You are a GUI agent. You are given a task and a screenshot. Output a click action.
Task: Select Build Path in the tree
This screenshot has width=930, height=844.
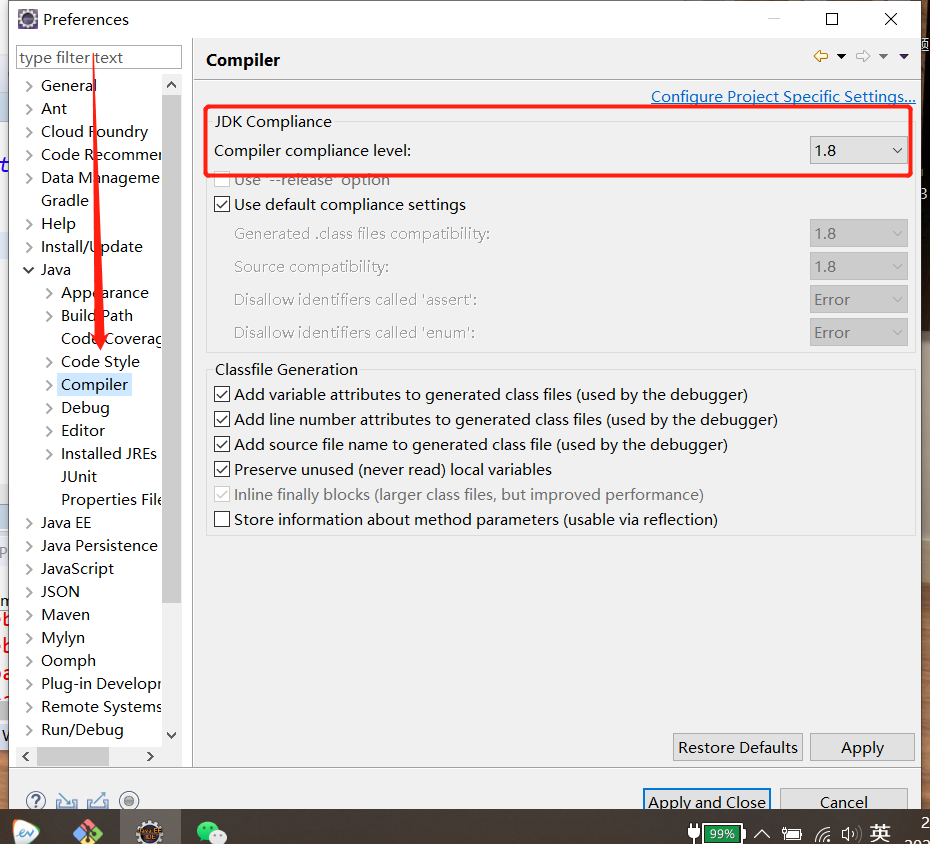[x=97, y=316]
